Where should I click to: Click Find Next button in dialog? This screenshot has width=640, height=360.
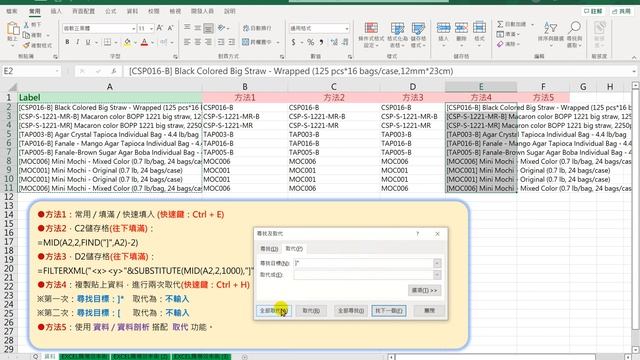(x=389, y=311)
